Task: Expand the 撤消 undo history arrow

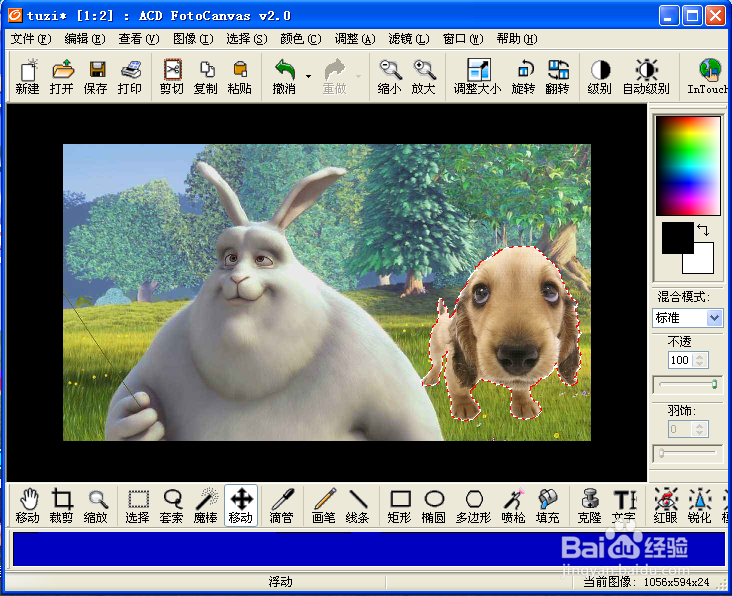Action: click(309, 76)
